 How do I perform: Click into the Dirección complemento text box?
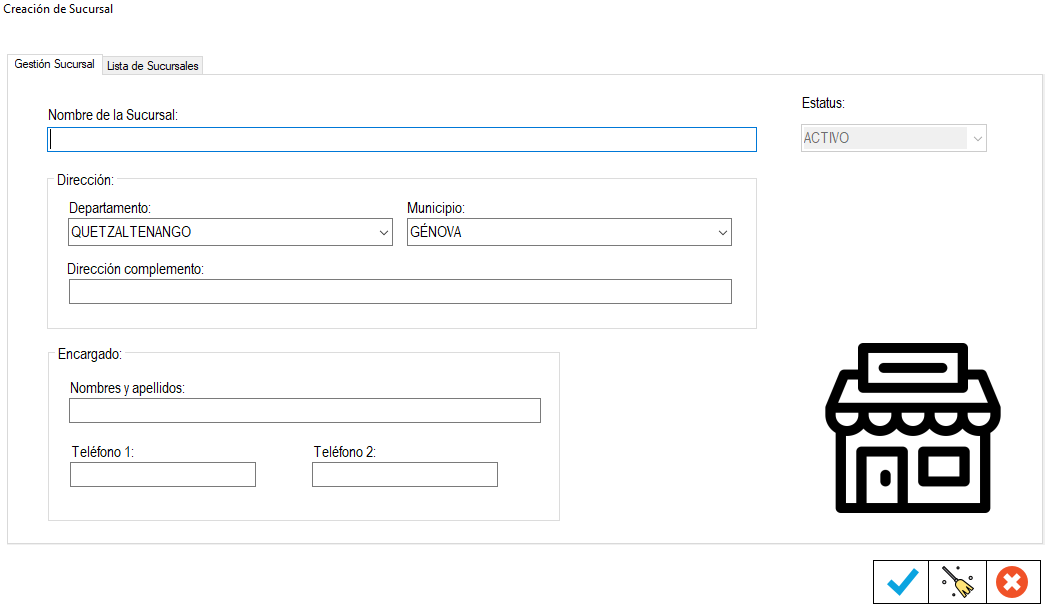pos(400,291)
